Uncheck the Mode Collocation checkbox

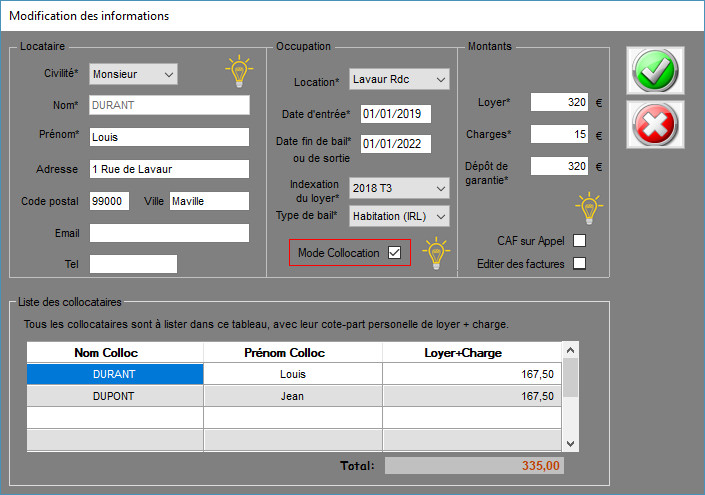(394, 253)
